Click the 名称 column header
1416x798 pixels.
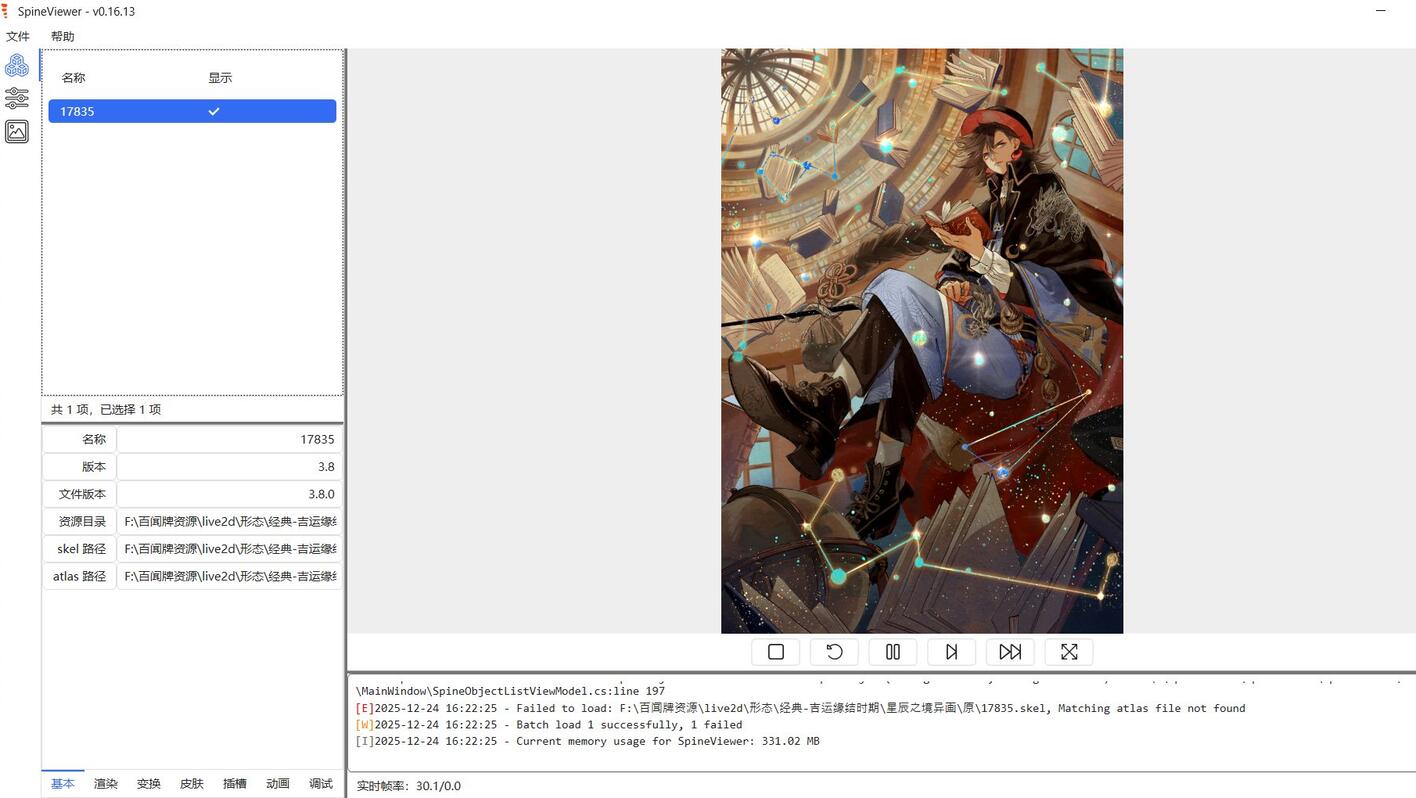click(74, 78)
